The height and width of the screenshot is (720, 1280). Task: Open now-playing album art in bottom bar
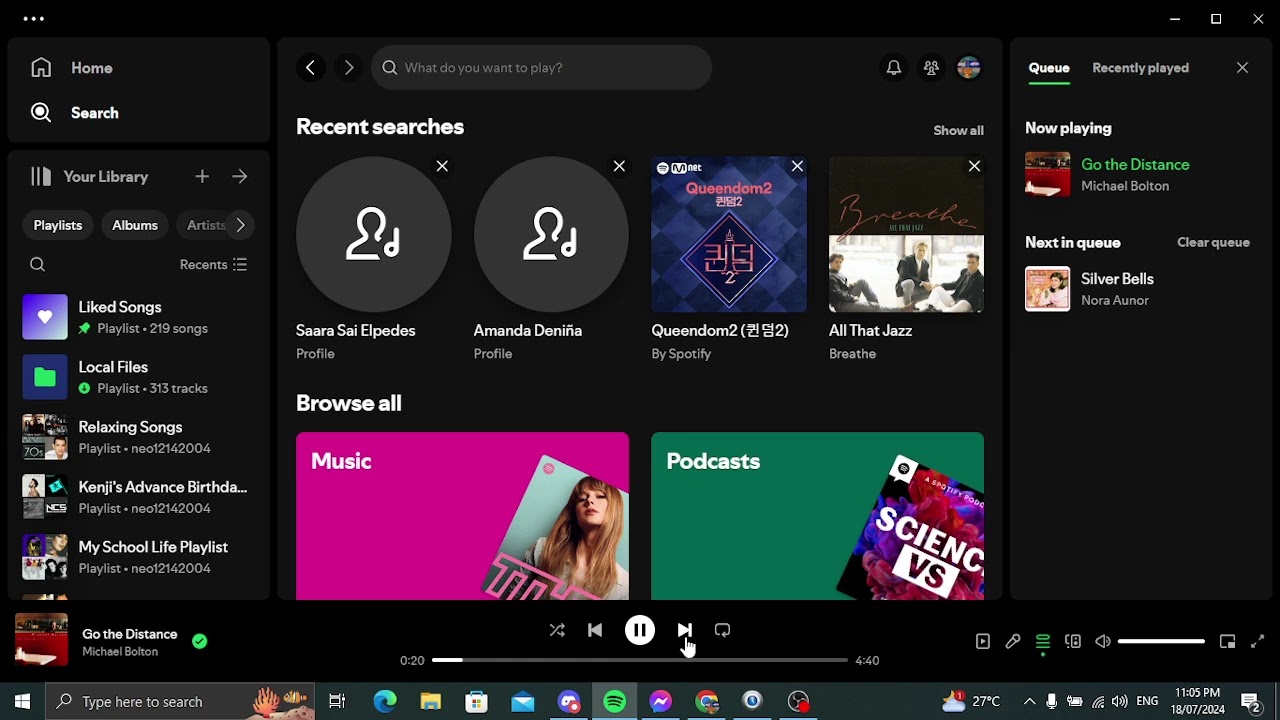[x=41, y=640]
